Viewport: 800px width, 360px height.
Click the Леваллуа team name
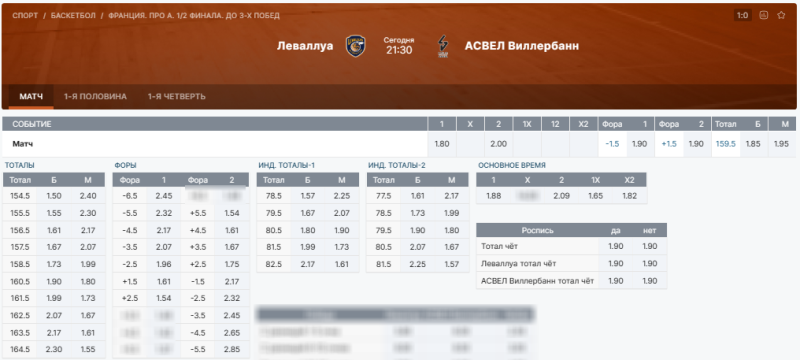tap(305, 46)
